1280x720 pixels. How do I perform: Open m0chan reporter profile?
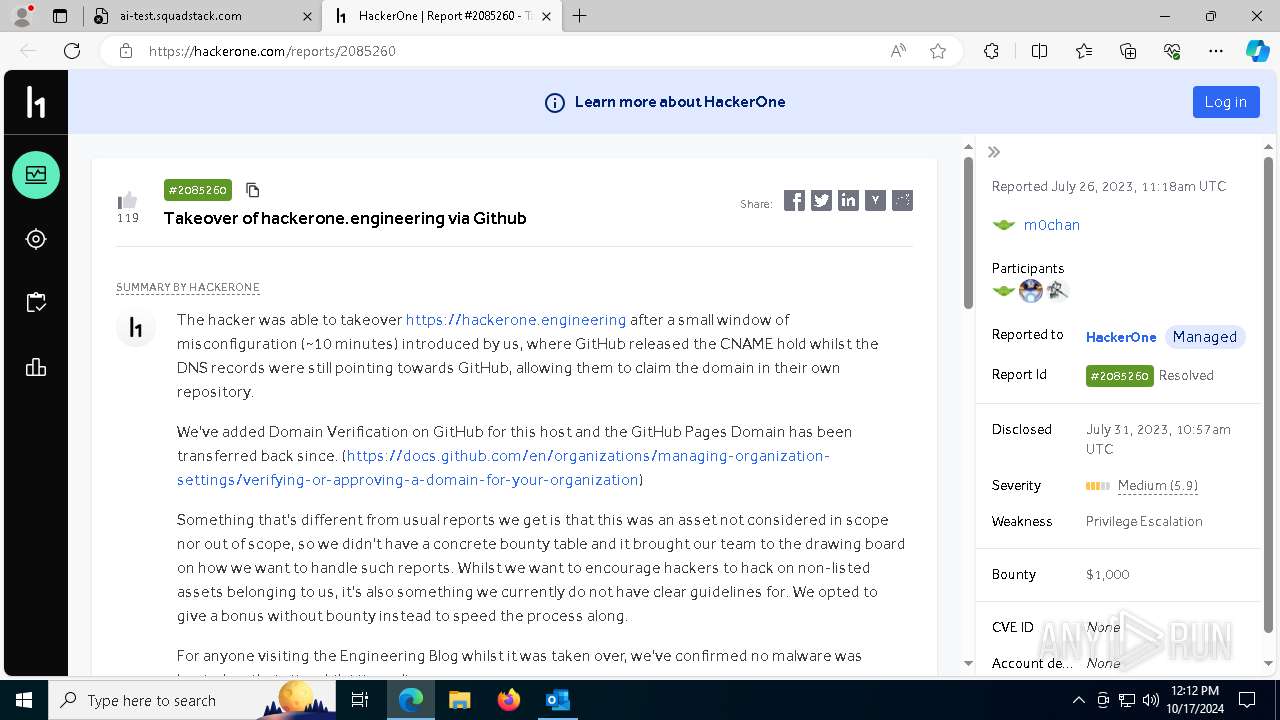pos(1051,225)
